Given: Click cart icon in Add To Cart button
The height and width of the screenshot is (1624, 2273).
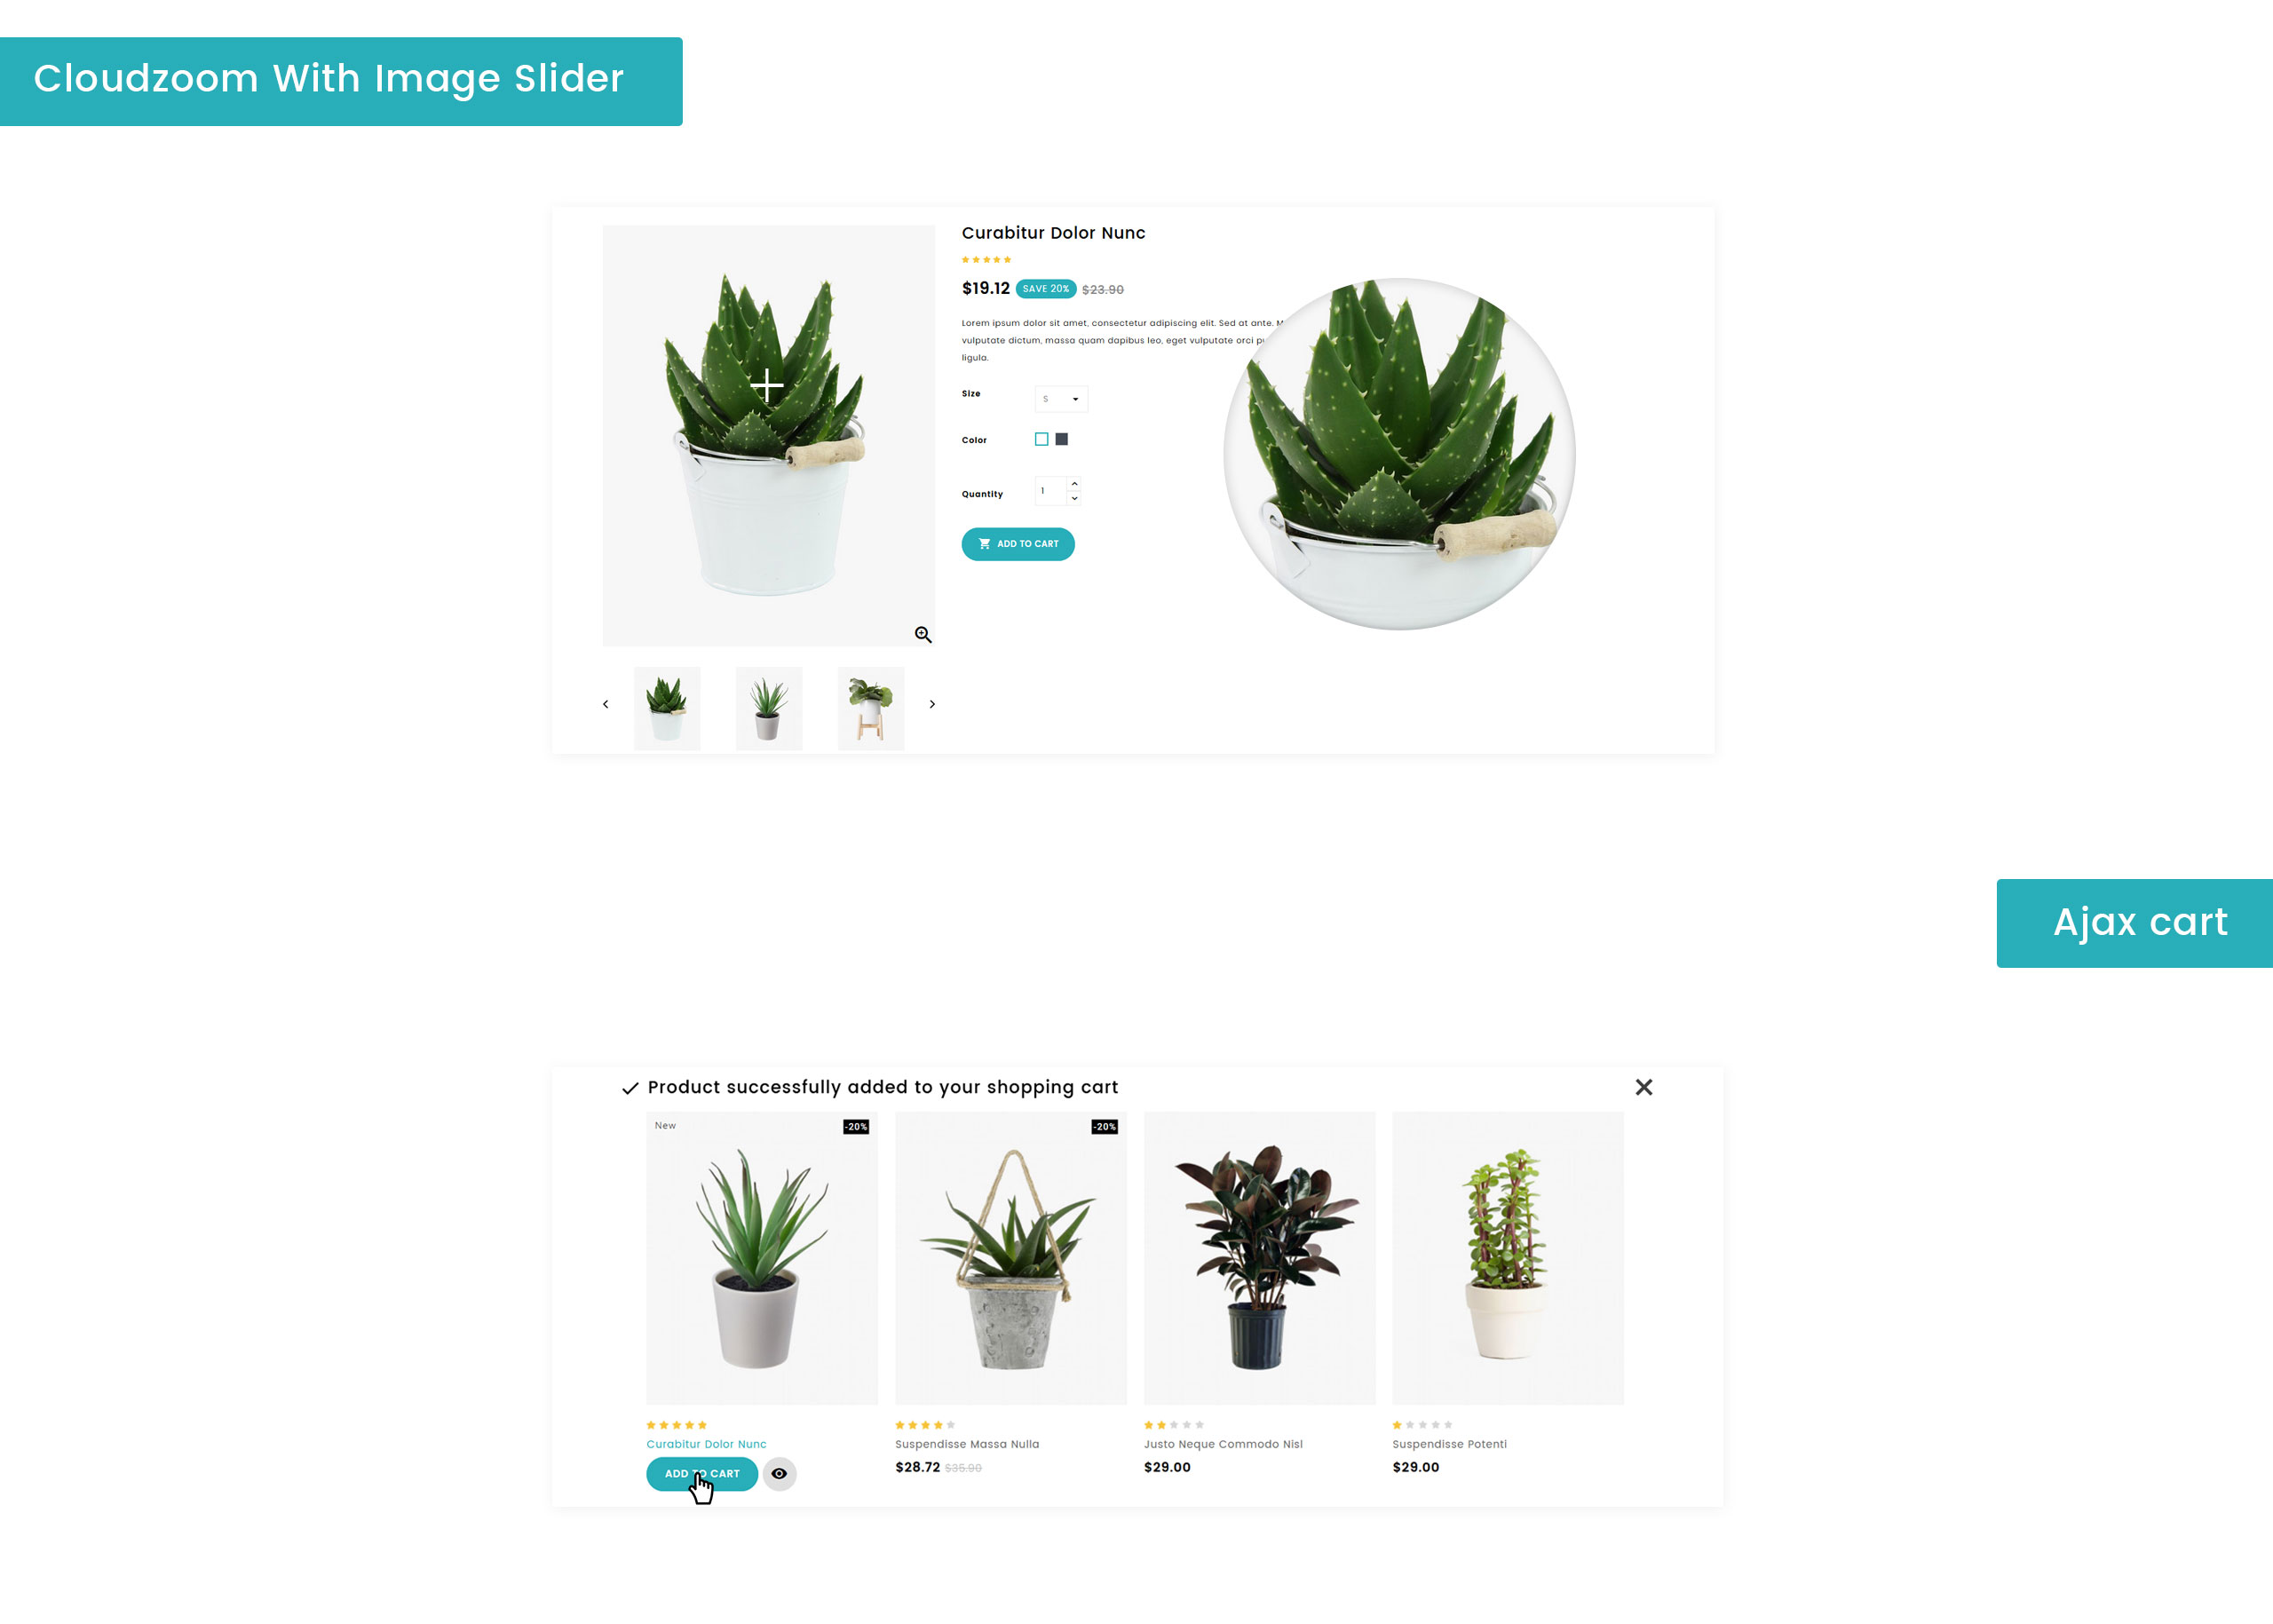Looking at the screenshot, I should click(984, 544).
